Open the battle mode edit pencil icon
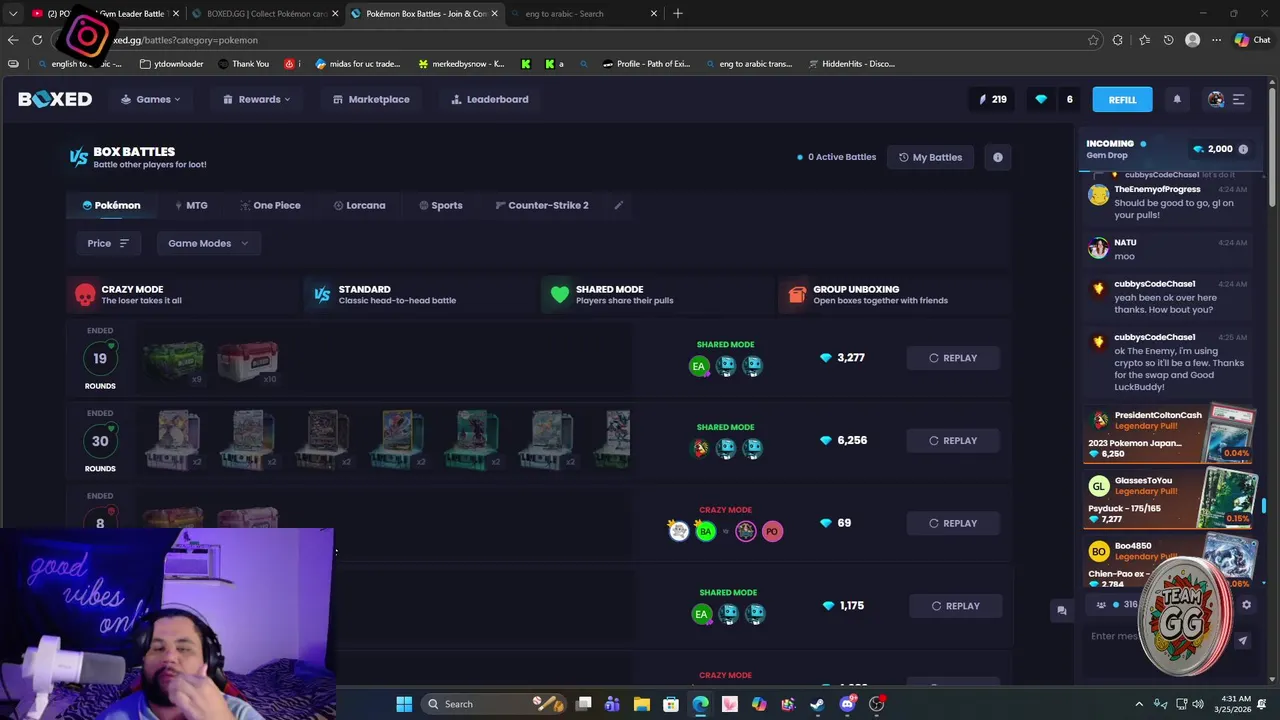This screenshot has width=1280, height=720. click(x=618, y=205)
